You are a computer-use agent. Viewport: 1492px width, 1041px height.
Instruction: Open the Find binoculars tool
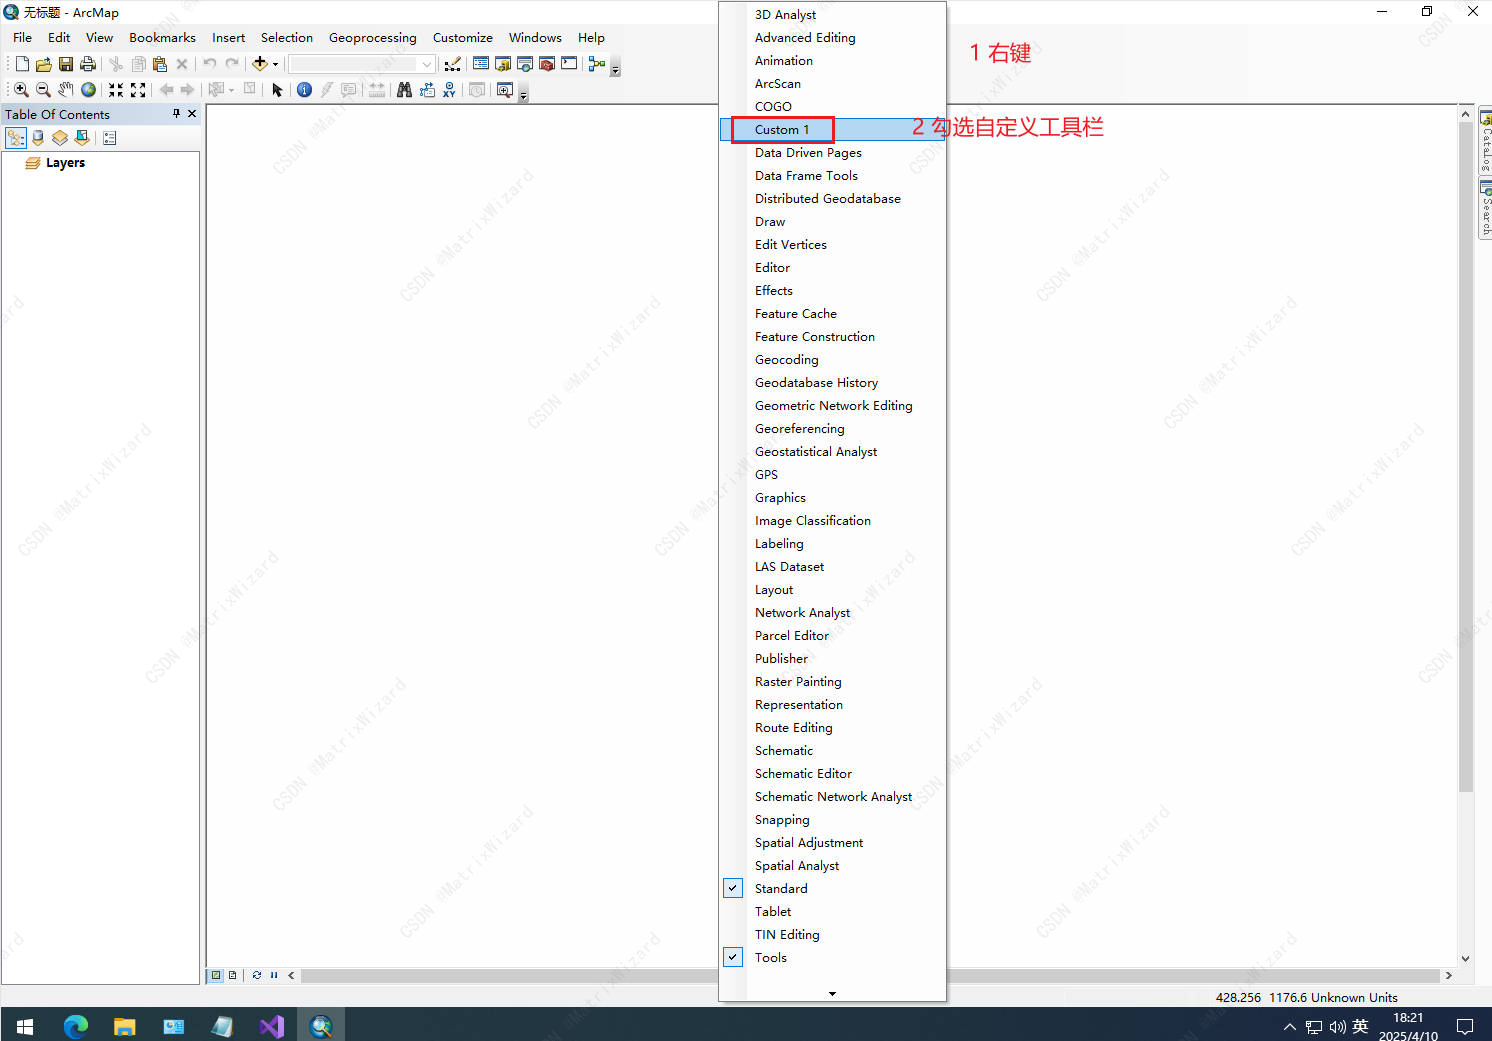(x=404, y=90)
